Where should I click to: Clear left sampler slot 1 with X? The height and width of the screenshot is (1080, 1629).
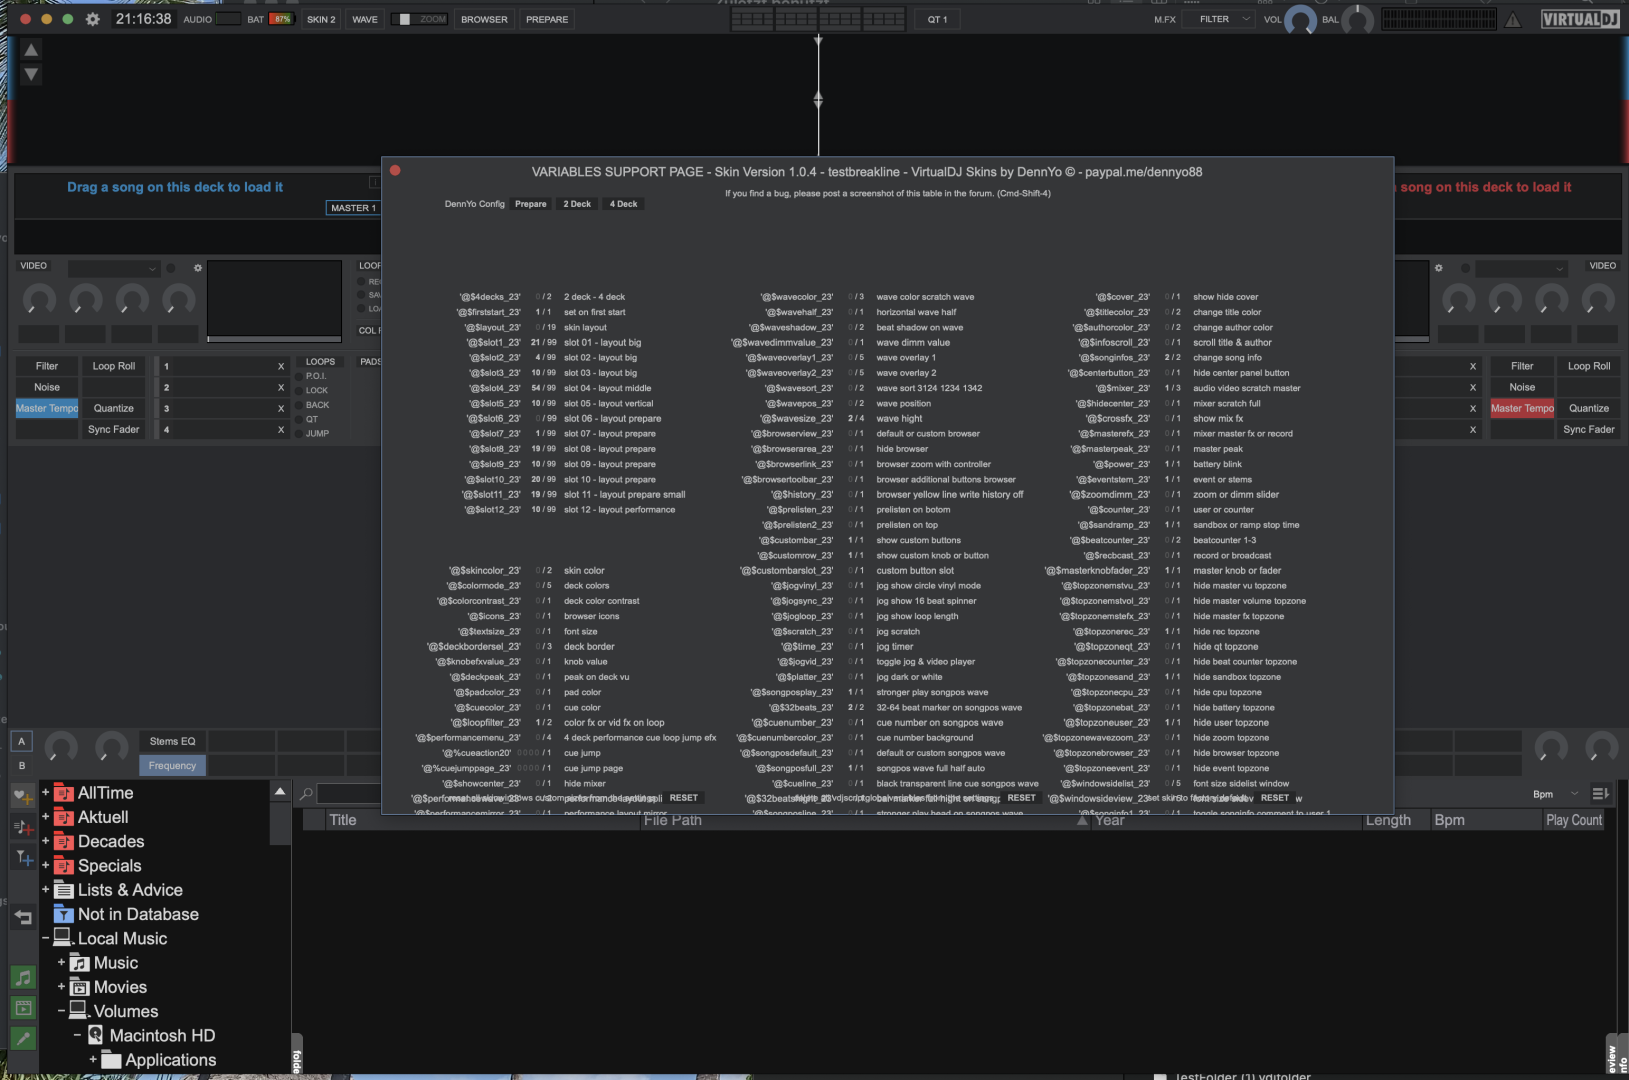coord(281,366)
